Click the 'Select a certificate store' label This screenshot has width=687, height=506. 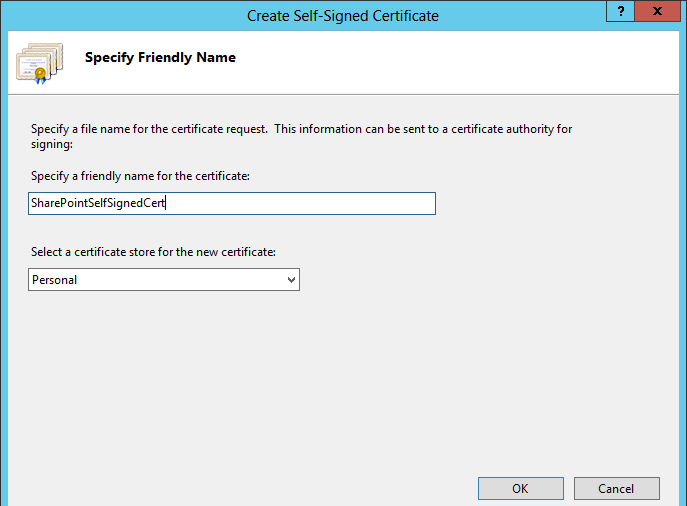tap(153, 252)
